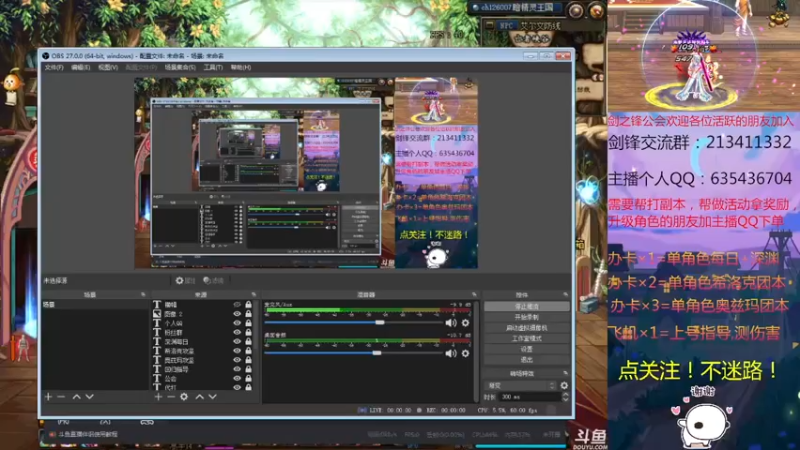This screenshot has width=800, height=450.
Task: Move the scene down with the arrow
Action: (x=89, y=396)
